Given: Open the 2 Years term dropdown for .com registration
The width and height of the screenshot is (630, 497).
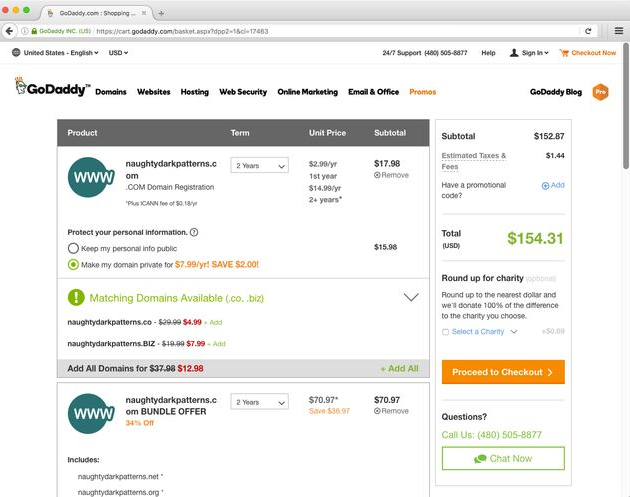Looking at the screenshot, I should (259, 166).
